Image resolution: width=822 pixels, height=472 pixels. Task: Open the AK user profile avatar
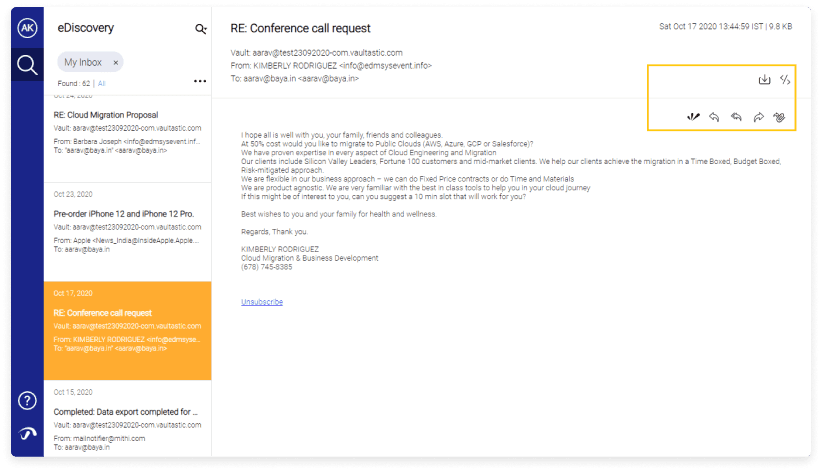28,29
